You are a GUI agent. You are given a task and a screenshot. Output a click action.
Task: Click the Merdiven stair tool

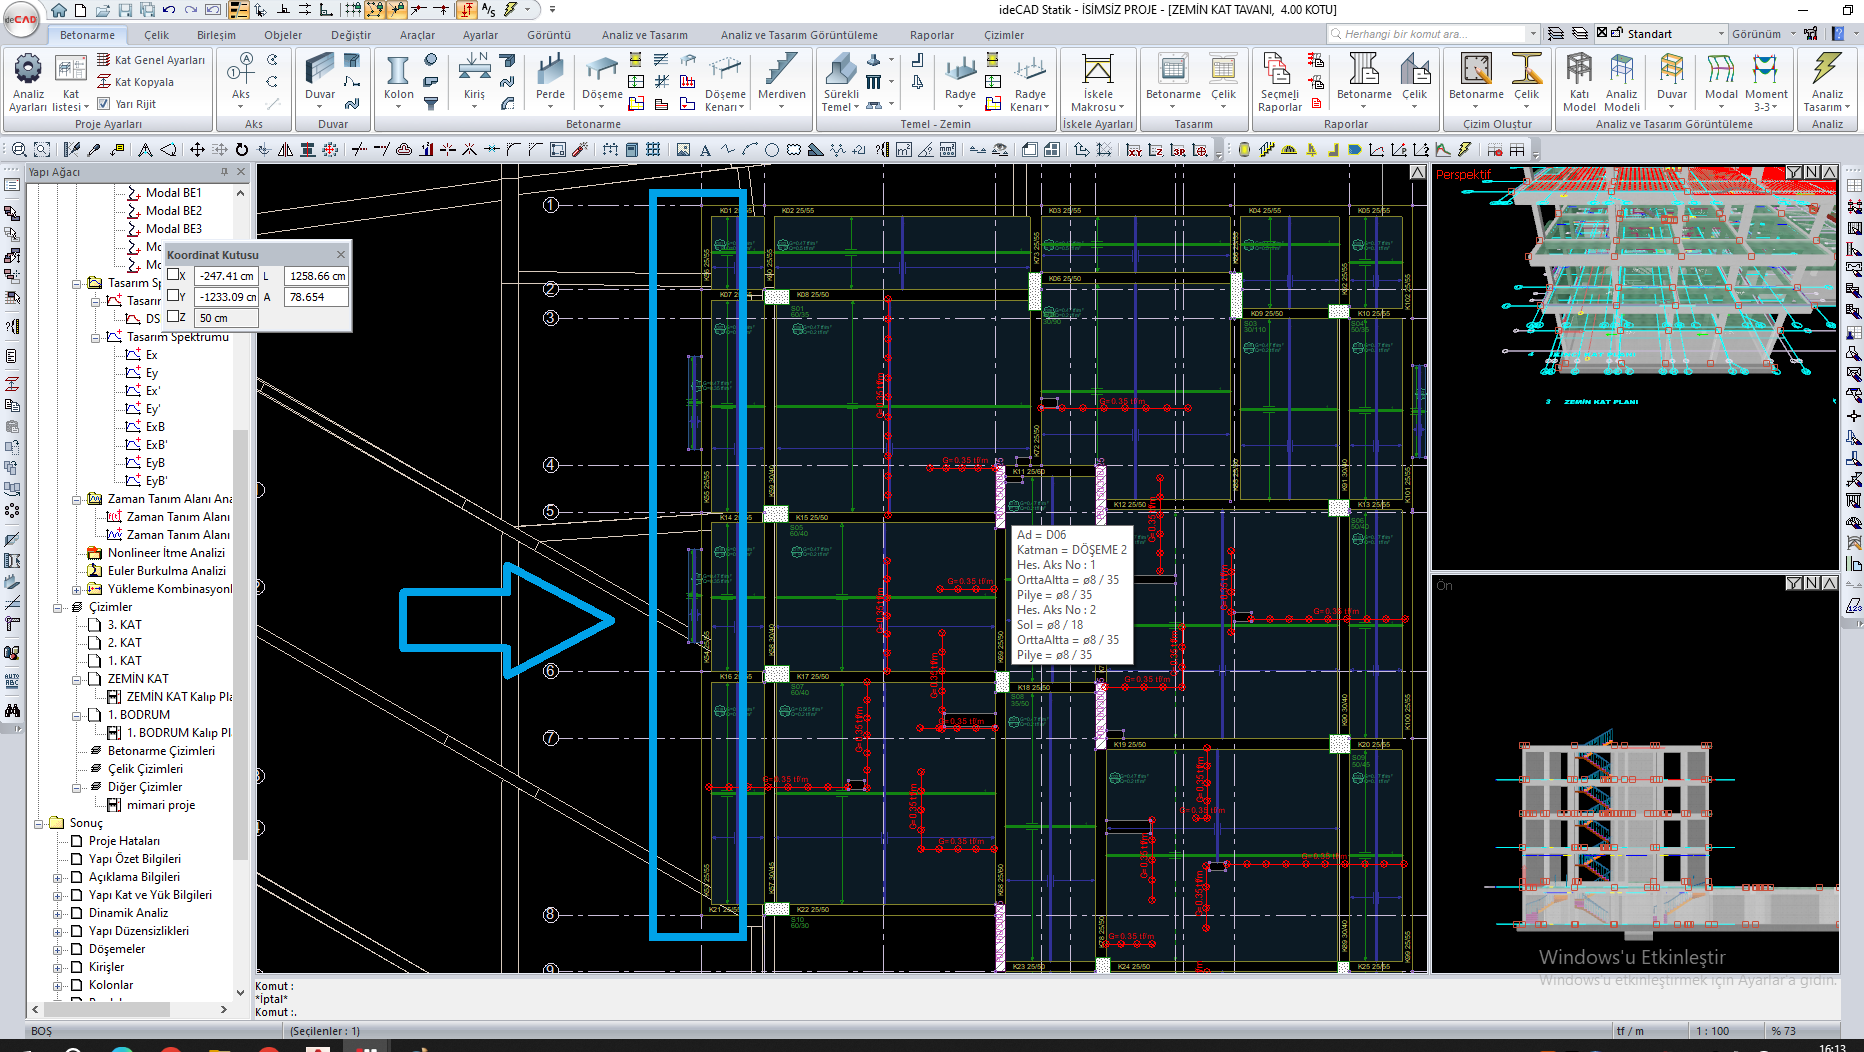(781, 78)
